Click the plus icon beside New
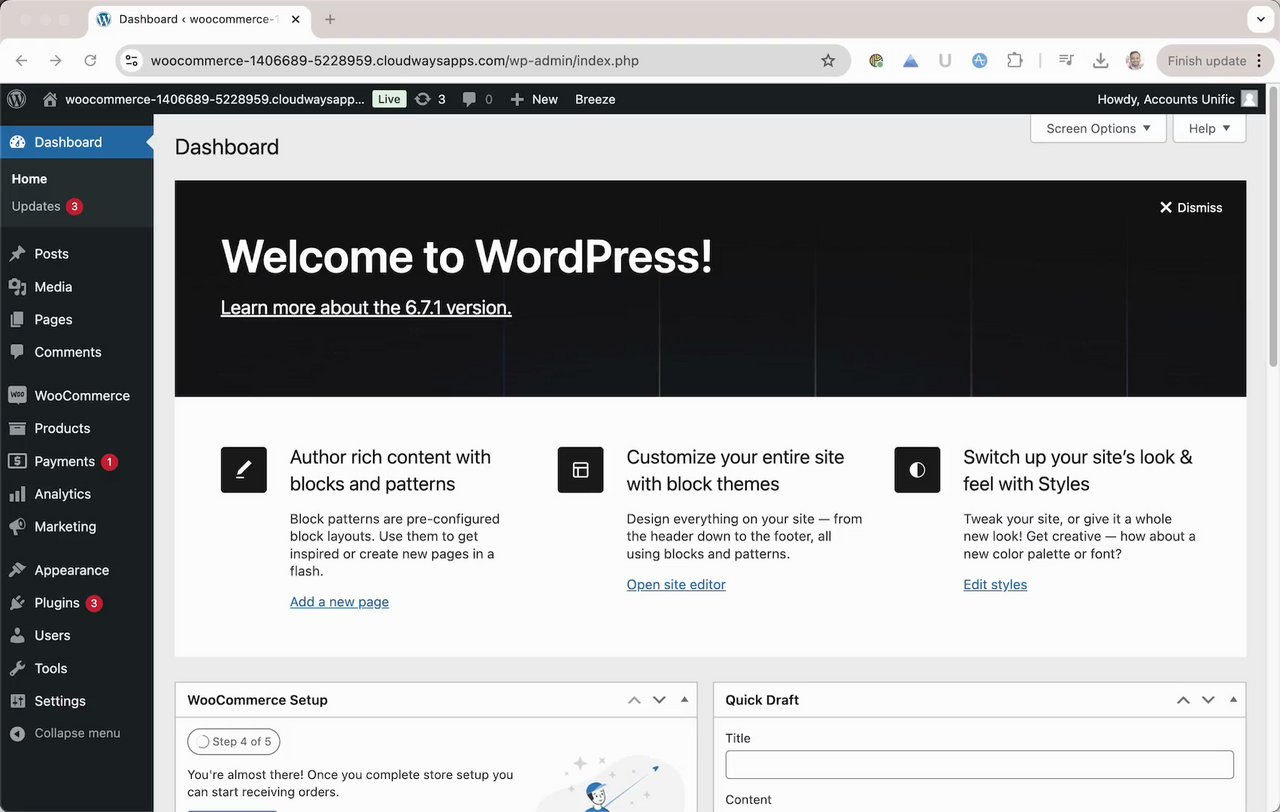This screenshot has height=812, width=1280. click(517, 99)
